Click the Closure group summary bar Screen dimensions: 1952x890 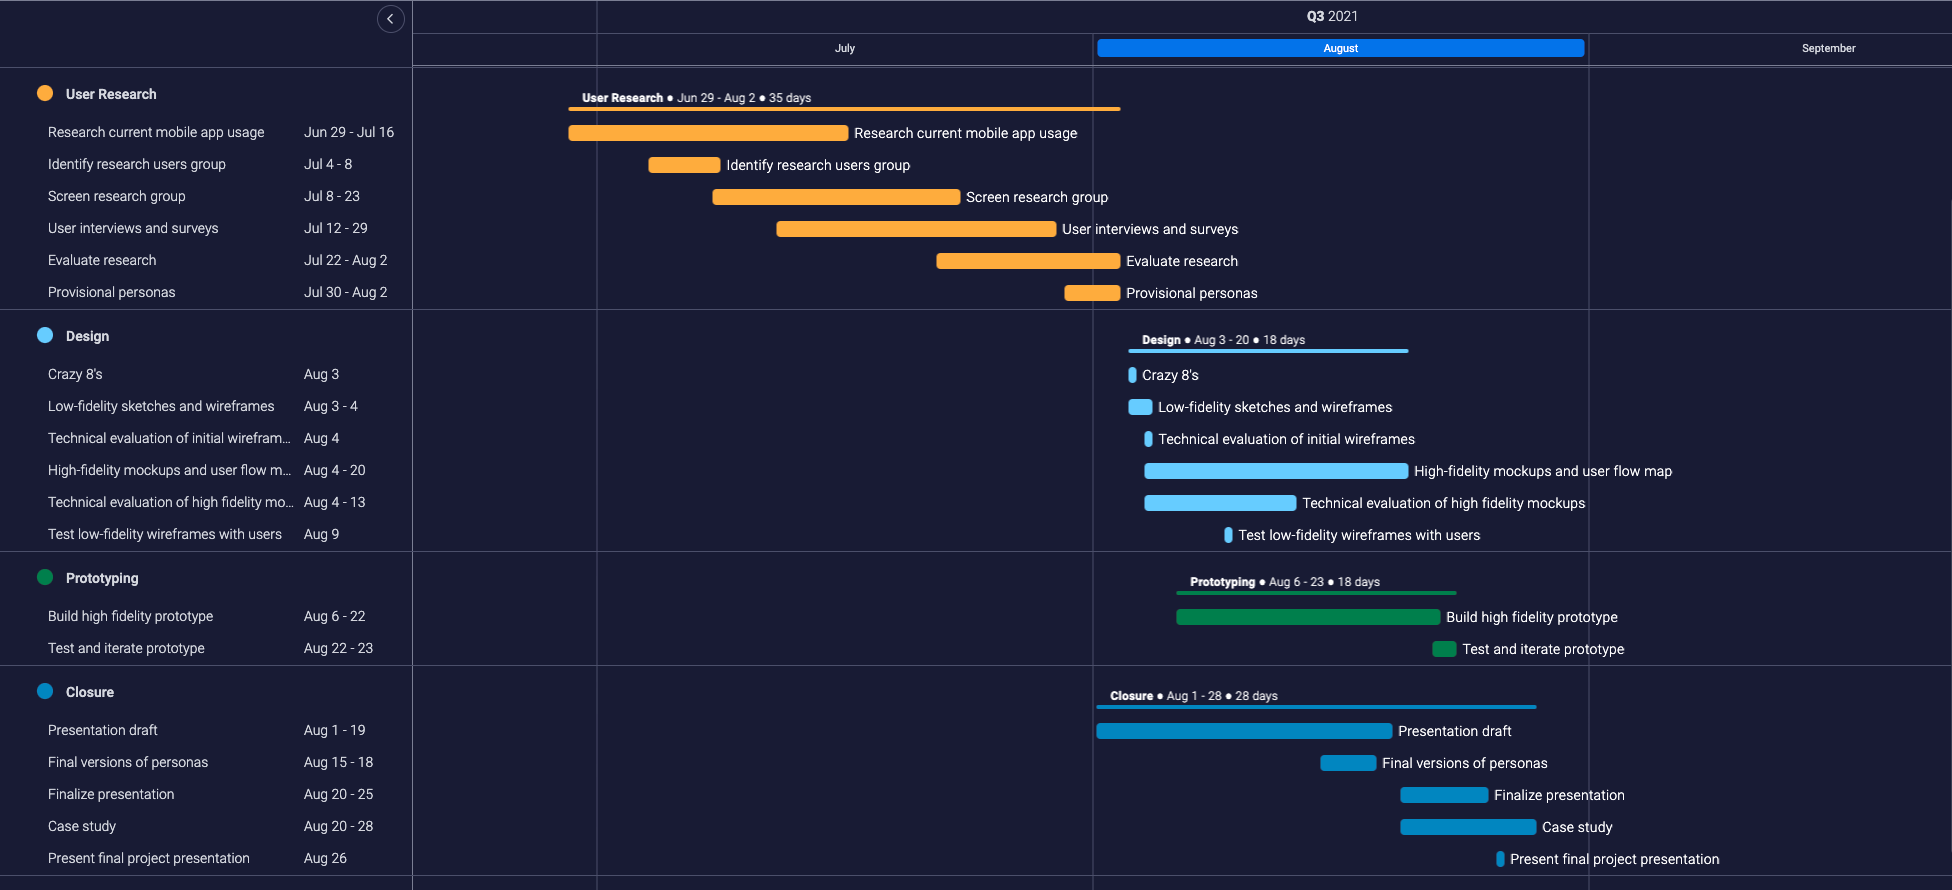(x=1316, y=706)
